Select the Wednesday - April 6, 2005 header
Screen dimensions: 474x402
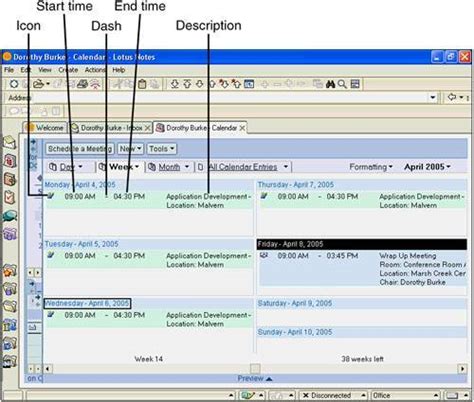(87, 303)
